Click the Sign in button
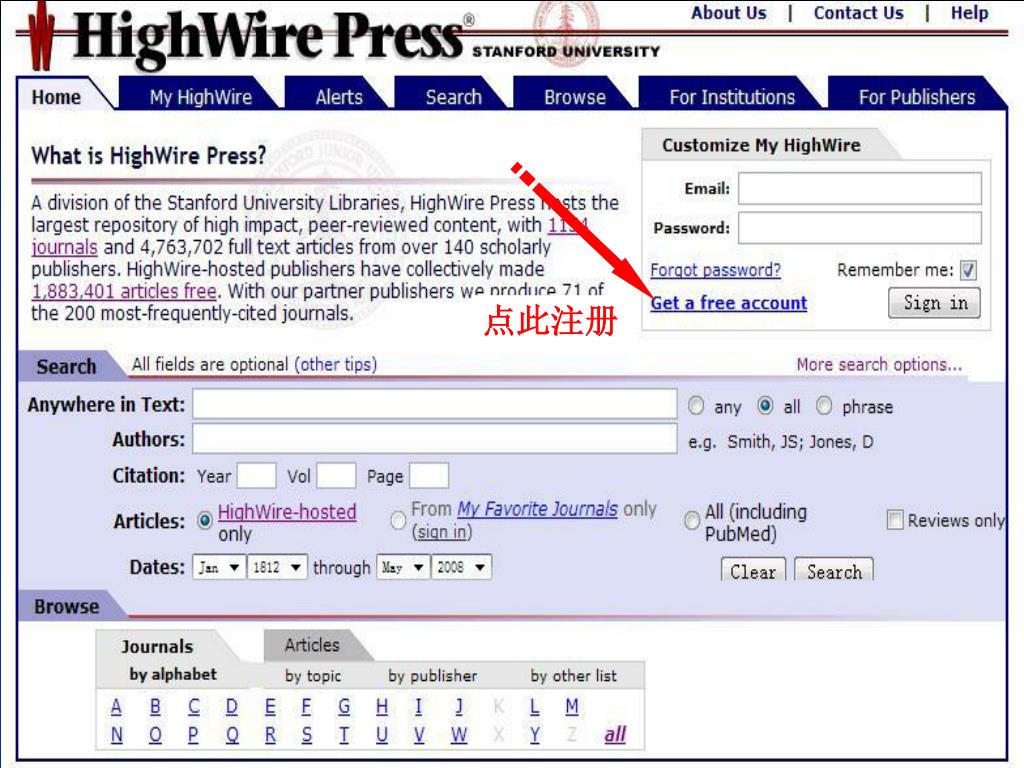The image size is (1024, 768). tap(935, 303)
